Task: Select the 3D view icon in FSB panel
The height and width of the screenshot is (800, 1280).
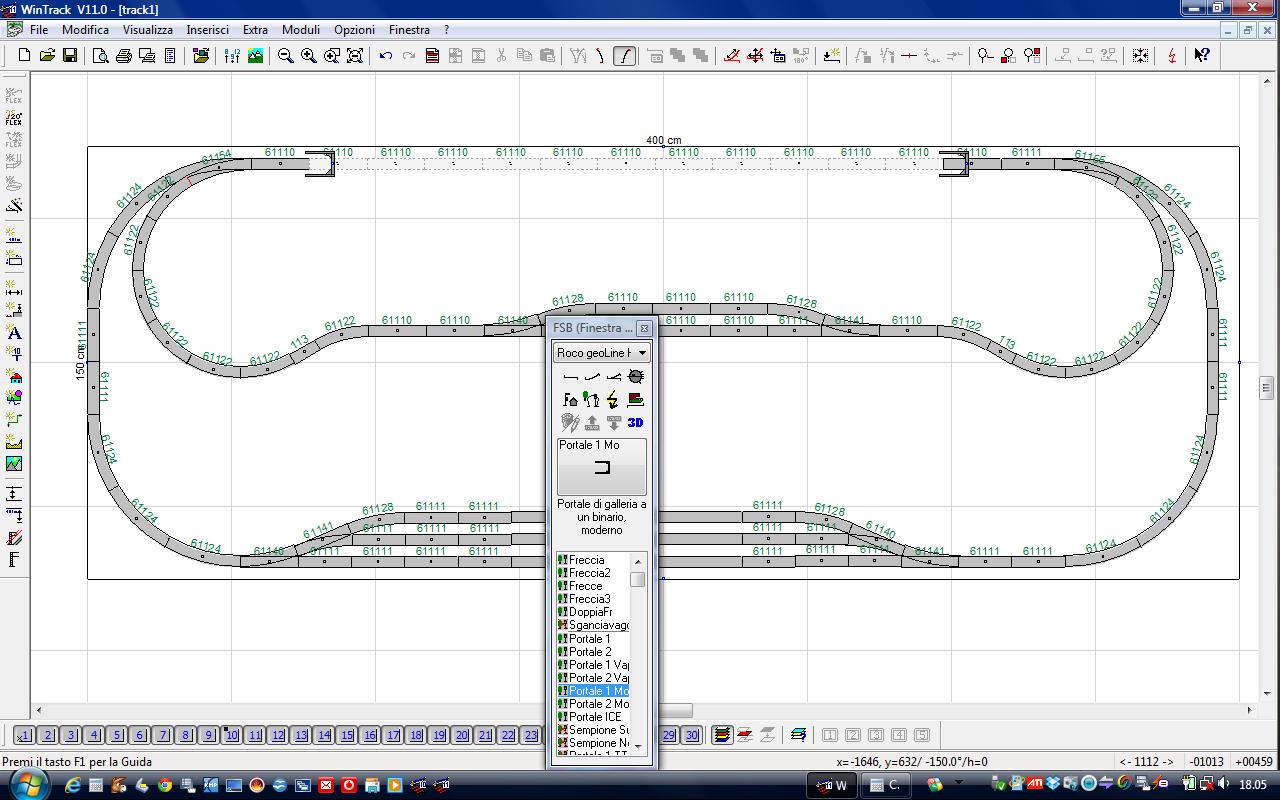Action: tap(635, 423)
